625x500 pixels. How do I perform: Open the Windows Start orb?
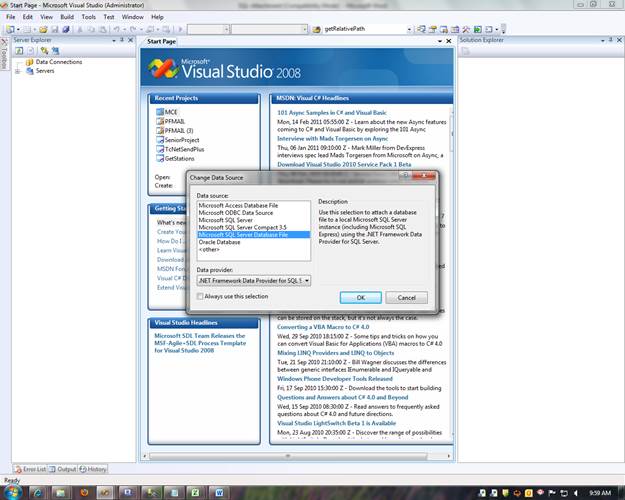11,492
